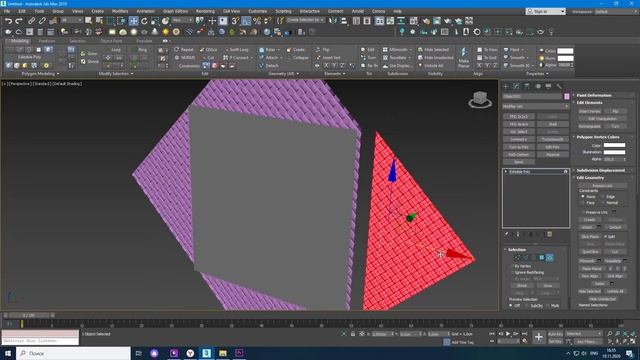Open the Create tab plus icon
The height and width of the screenshot is (360, 640).
(x=506, y=86)
